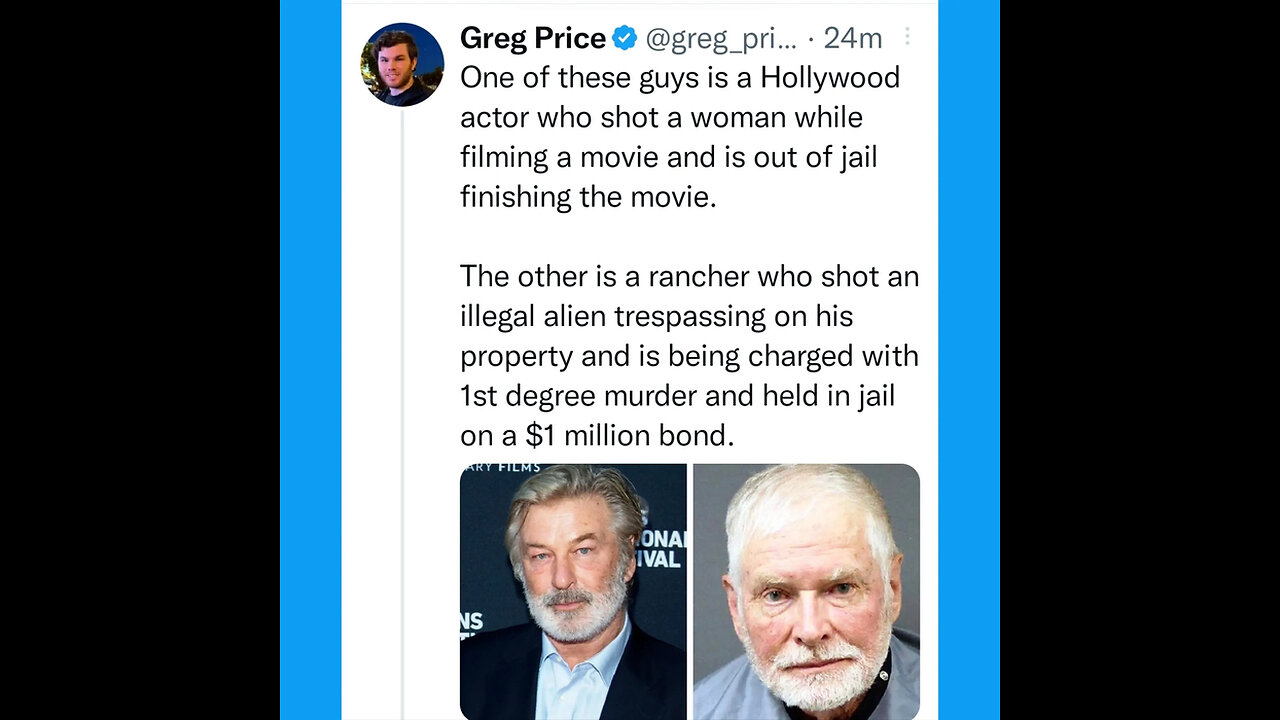
Task: Enlarge the right photo with gray backdrop
Action: [806, 592]
